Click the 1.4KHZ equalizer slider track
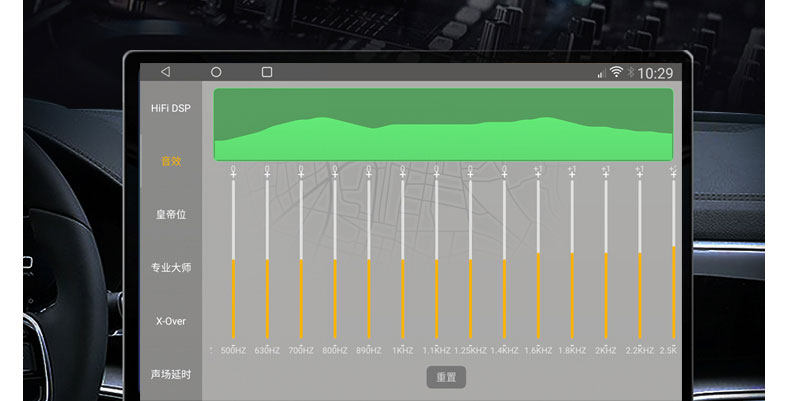Viewport: 790px width, 401px height. (504, 259)
